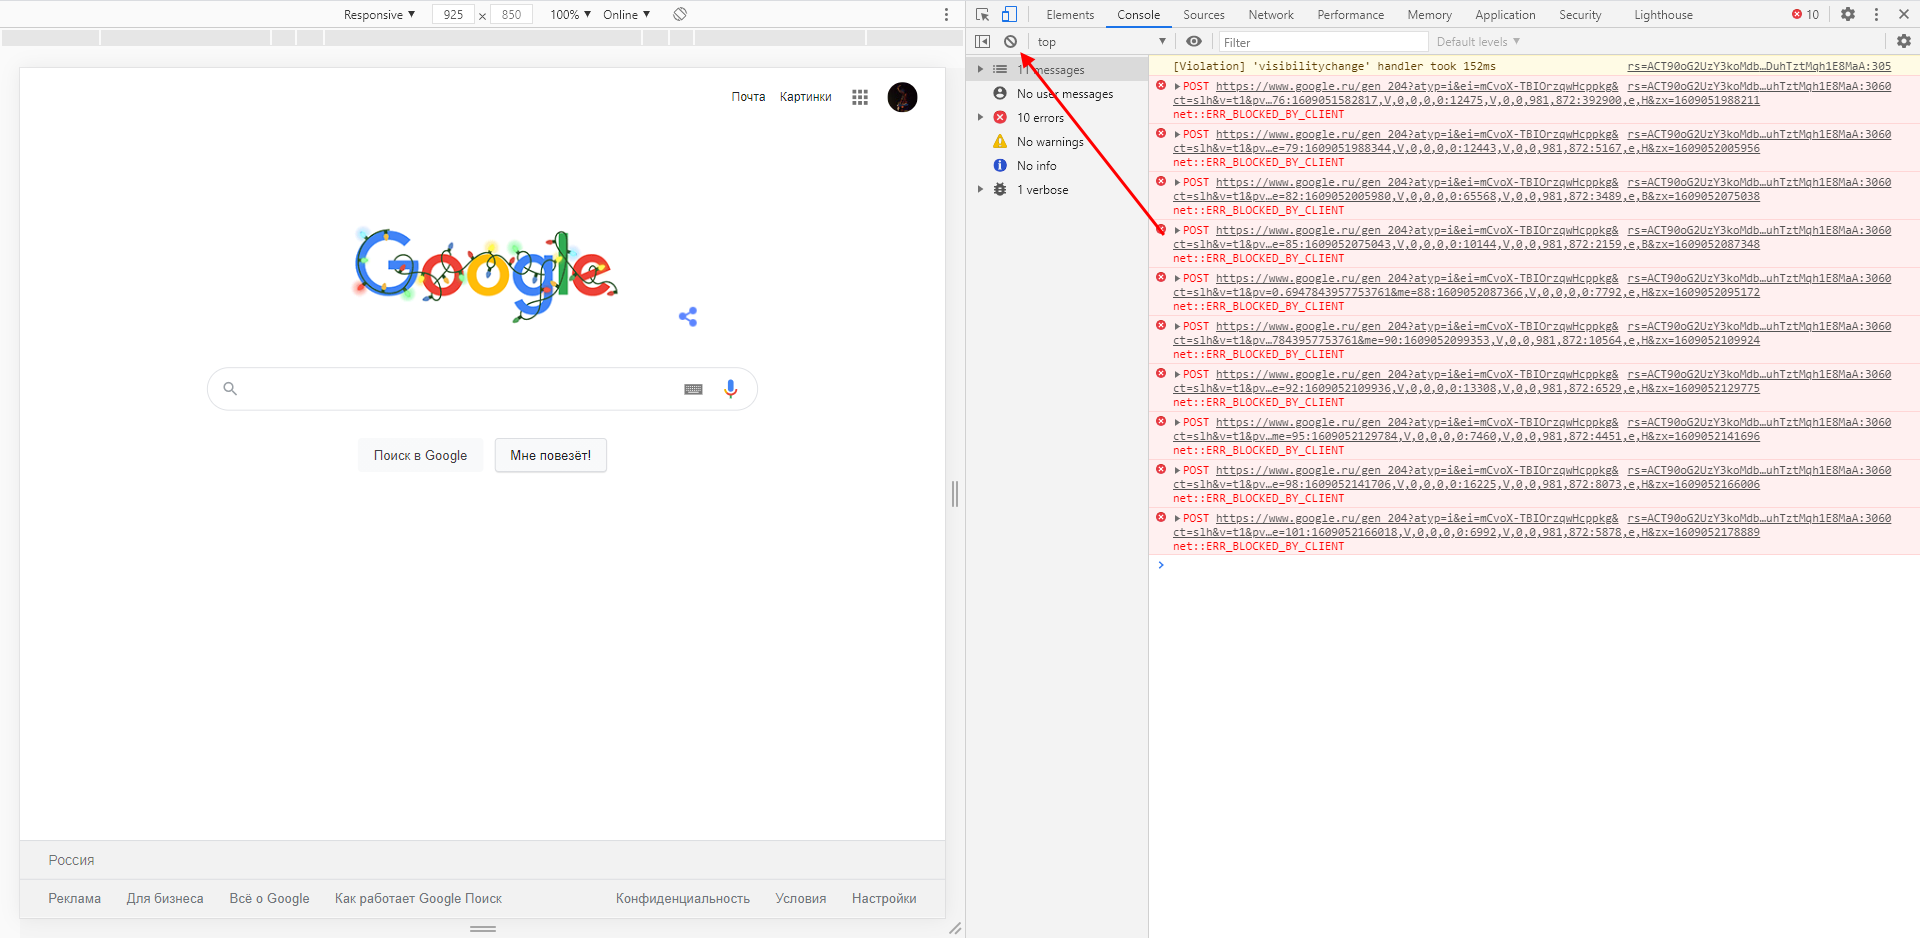This screenshot has width=1920, height=938.
Task: Expand the 10 errors group
Action: pos(980,118)
